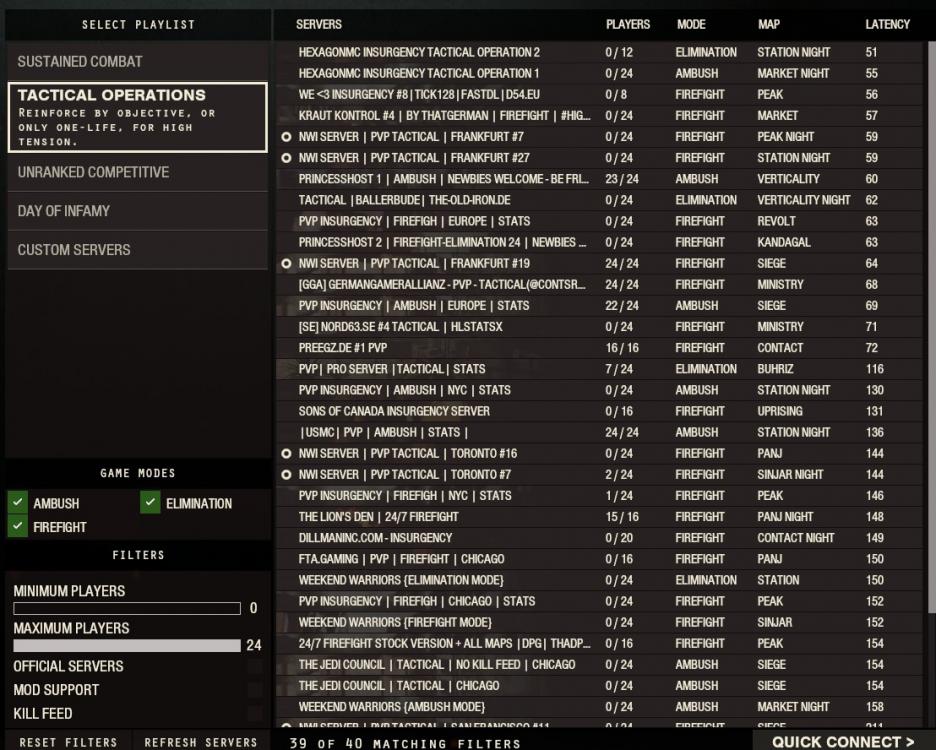The width and height of the screenshot is (936, 750).
Task: Click official server icon beside Toronto #16
Action: 287,454
